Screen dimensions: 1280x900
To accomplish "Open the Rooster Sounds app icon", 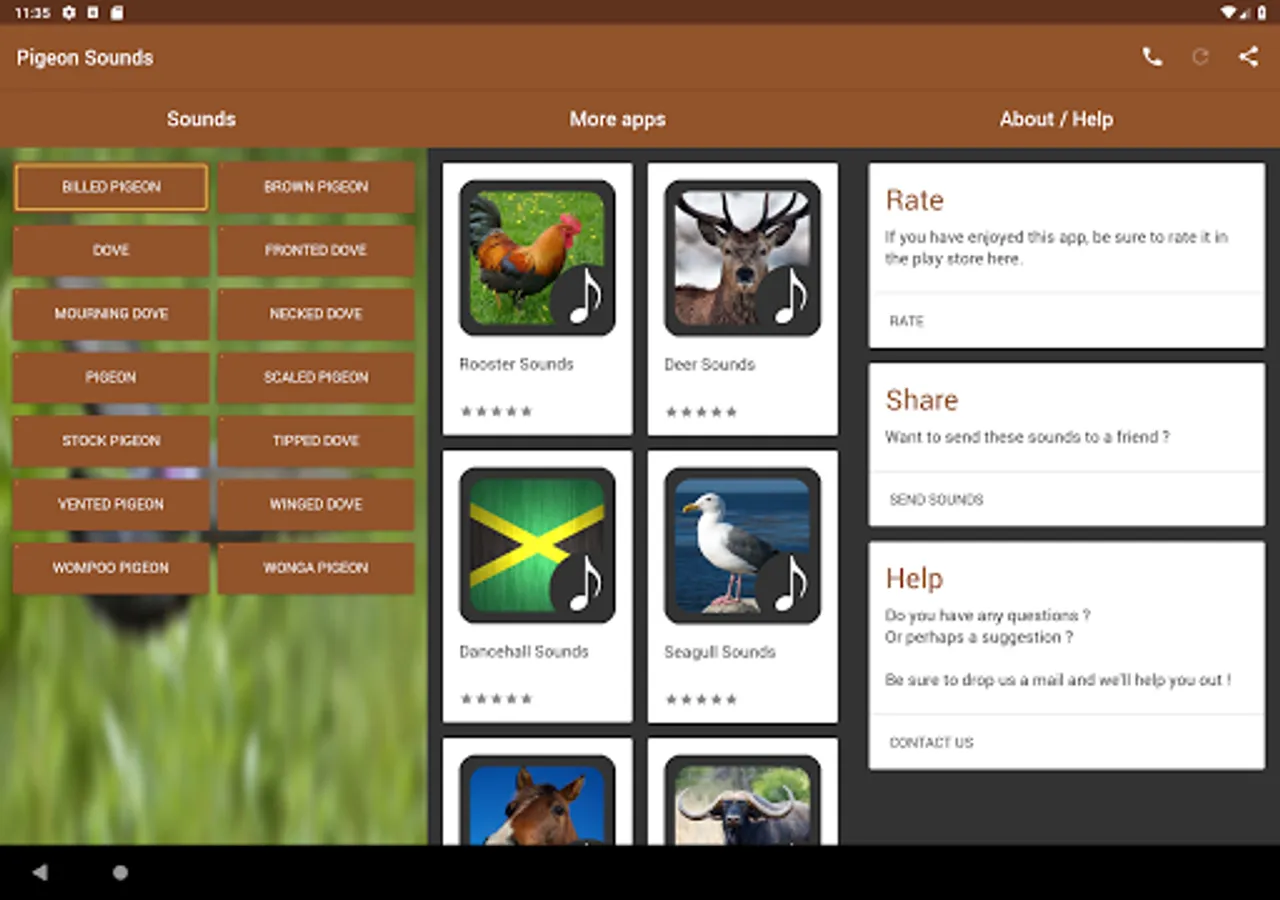I will pyautogui.click(x=537, y=258).
